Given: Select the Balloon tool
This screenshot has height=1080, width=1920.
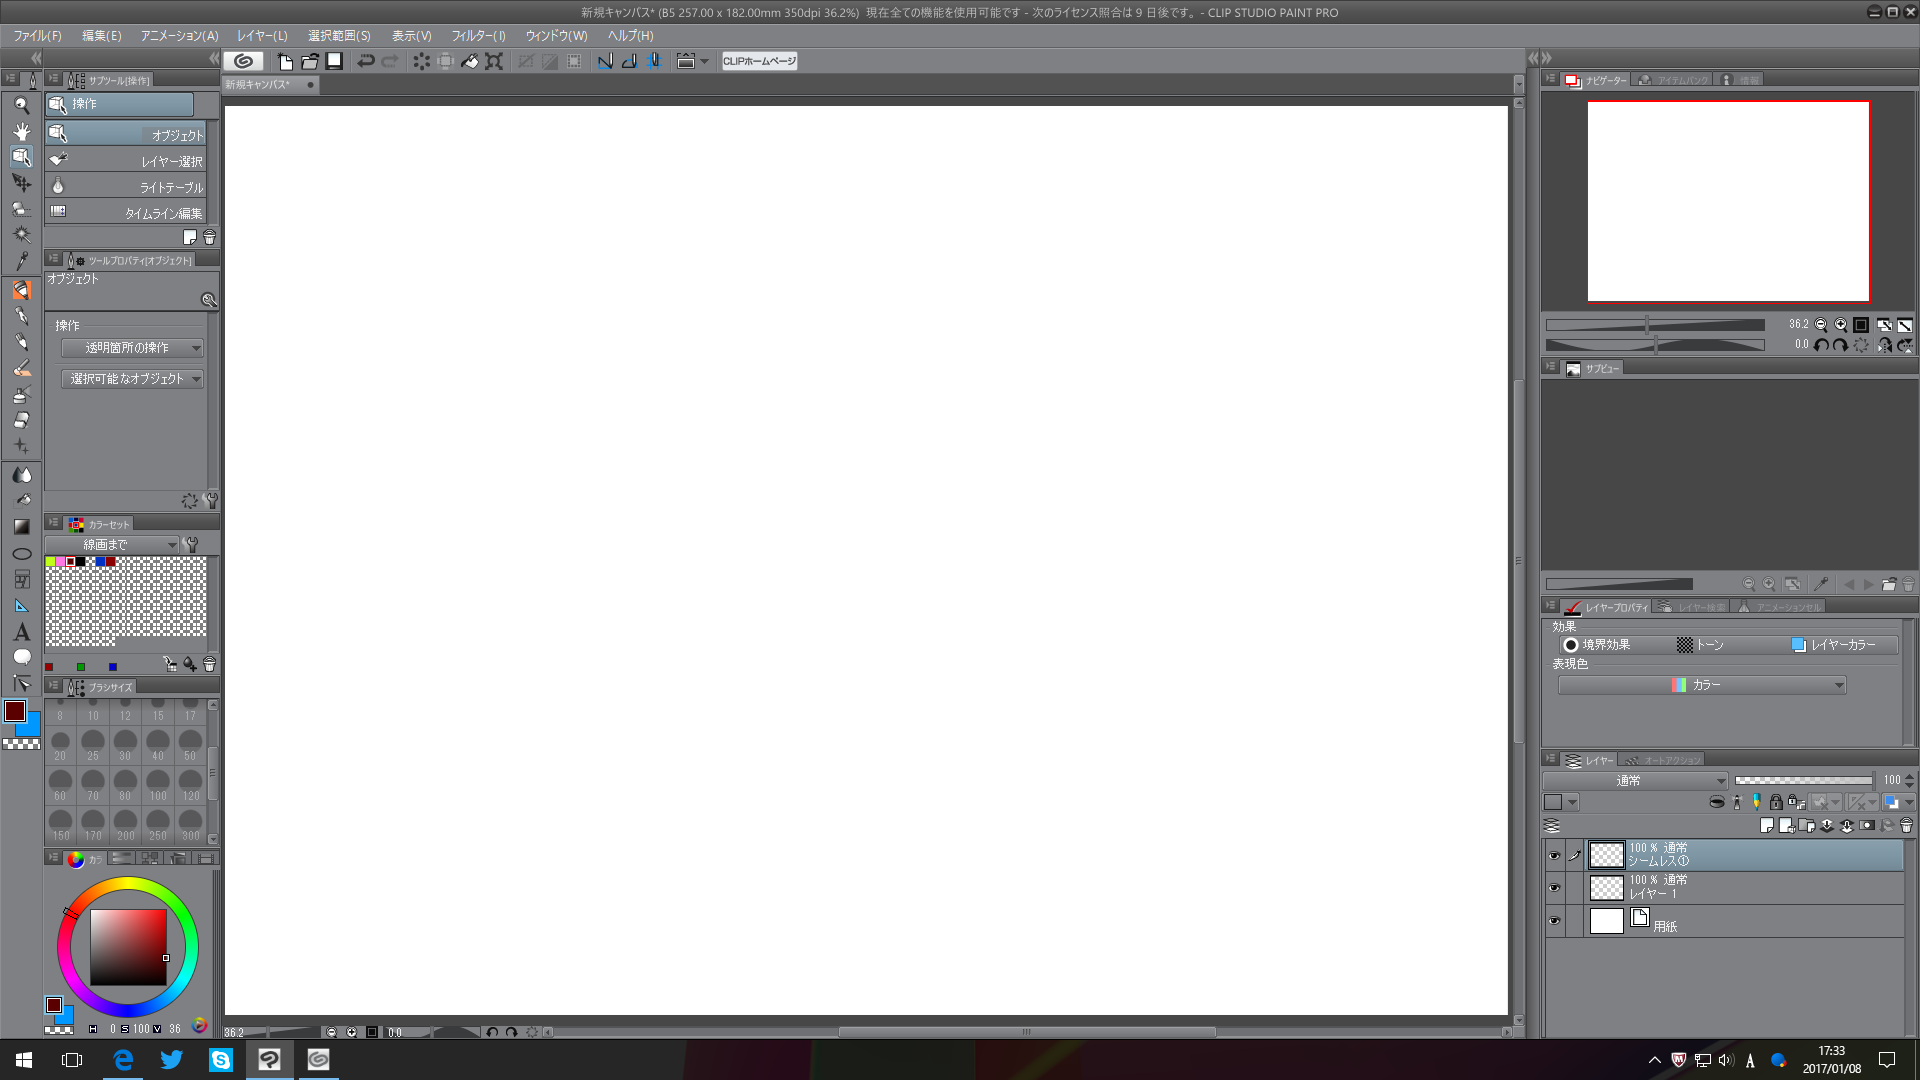Looking at the screenshot, I should click(21, 658).
